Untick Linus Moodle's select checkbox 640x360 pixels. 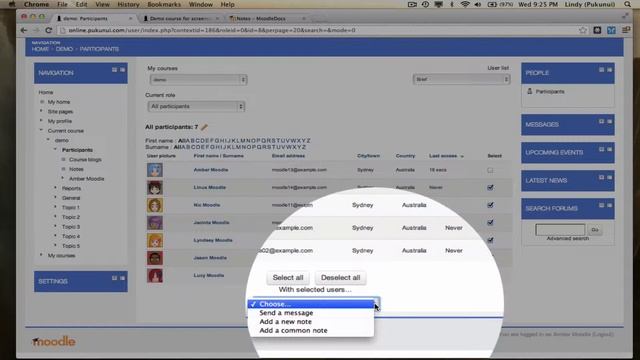pyautogui.click(x=490, y=188)
